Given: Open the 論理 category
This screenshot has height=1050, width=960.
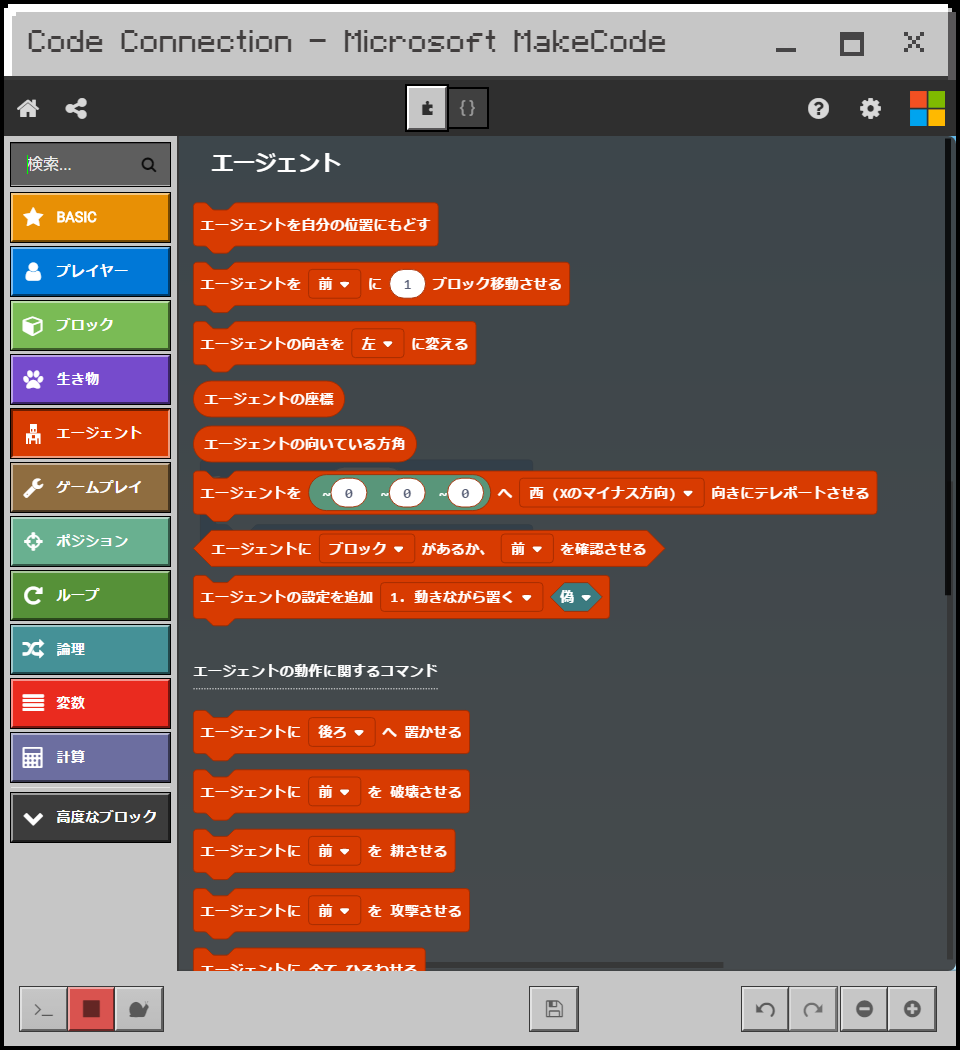Looking at the screenshot, I should point(90,650).
